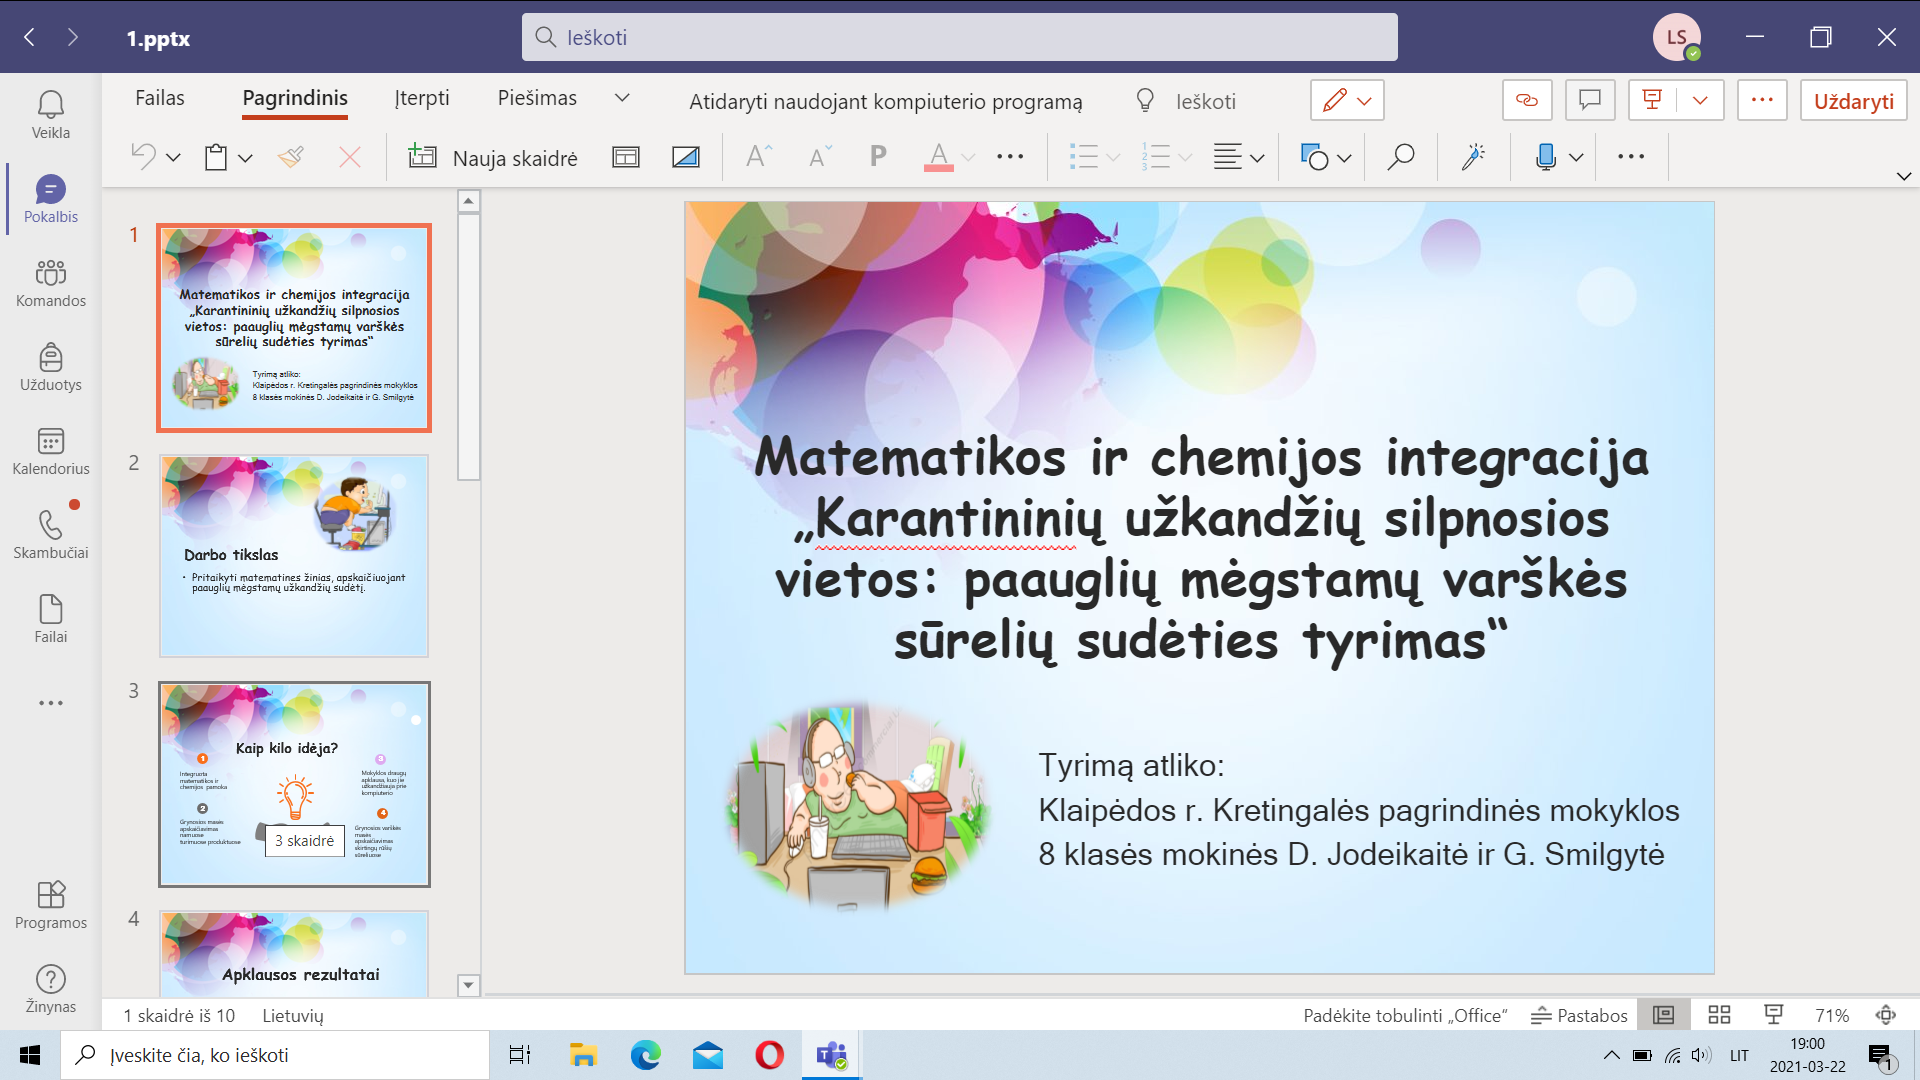Viewport: 1920px width, 1080px height.
Task: Click the Format Painter brush icon
Action: click(x=291, y=157)
